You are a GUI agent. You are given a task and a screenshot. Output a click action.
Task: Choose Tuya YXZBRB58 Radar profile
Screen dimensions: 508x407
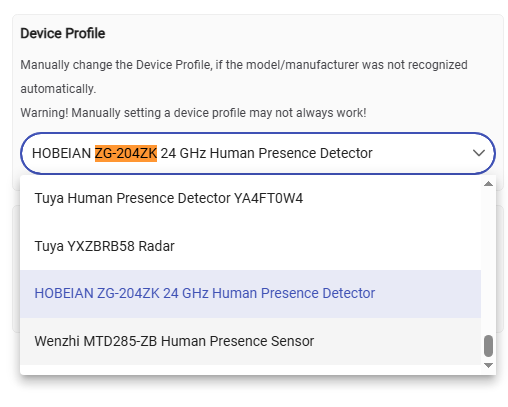coord(250,246)
